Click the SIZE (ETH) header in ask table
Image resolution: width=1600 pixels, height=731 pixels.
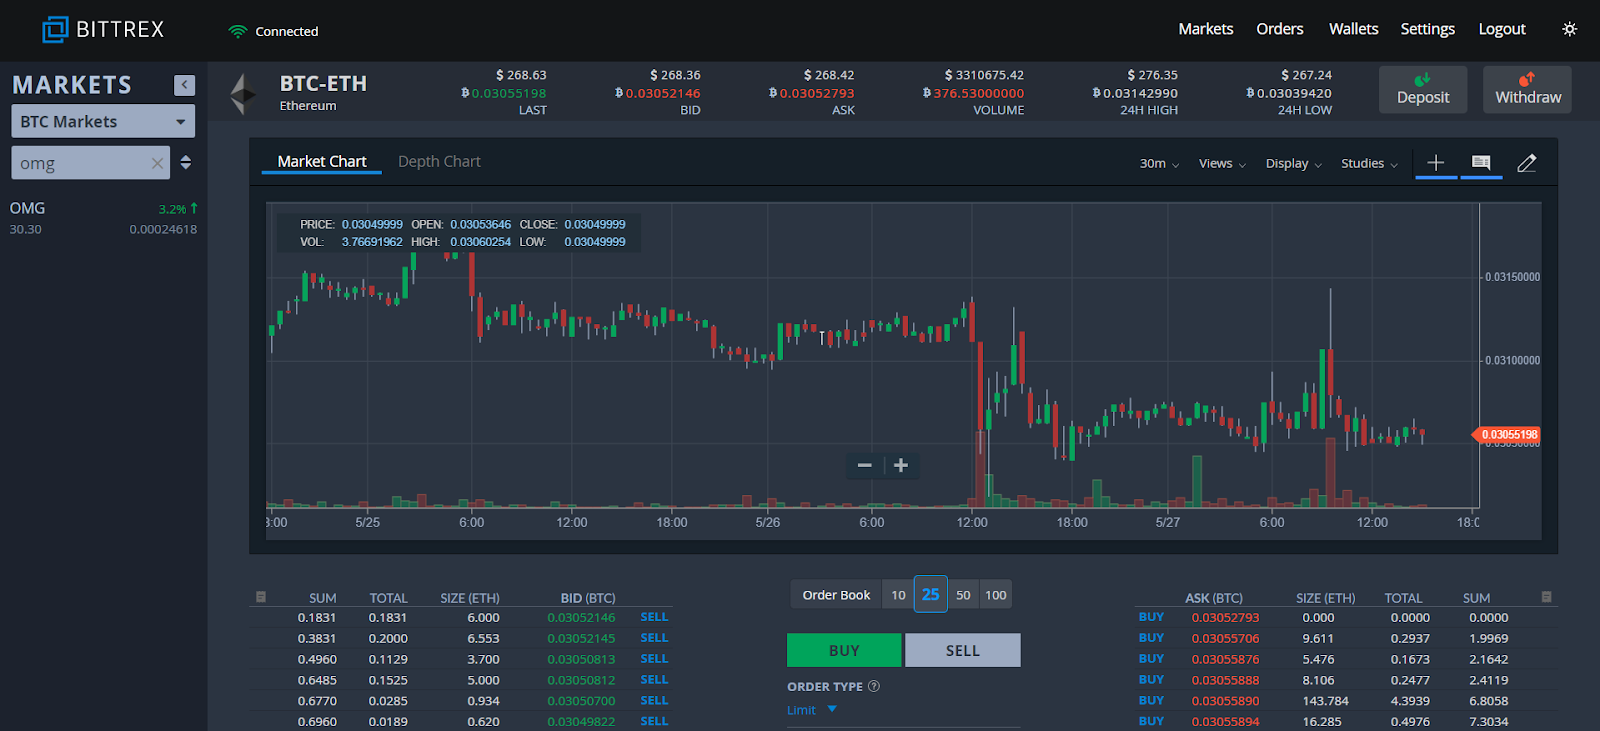pyautogui.click(x=1326, y=598)
